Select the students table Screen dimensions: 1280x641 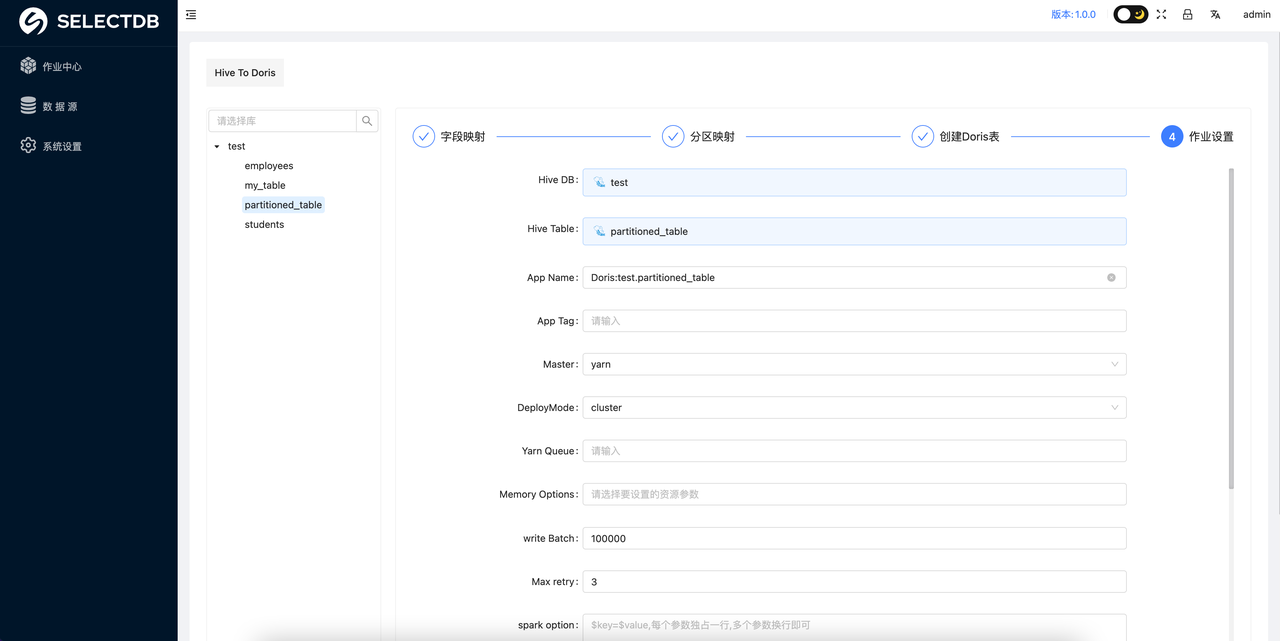(264, 224)
